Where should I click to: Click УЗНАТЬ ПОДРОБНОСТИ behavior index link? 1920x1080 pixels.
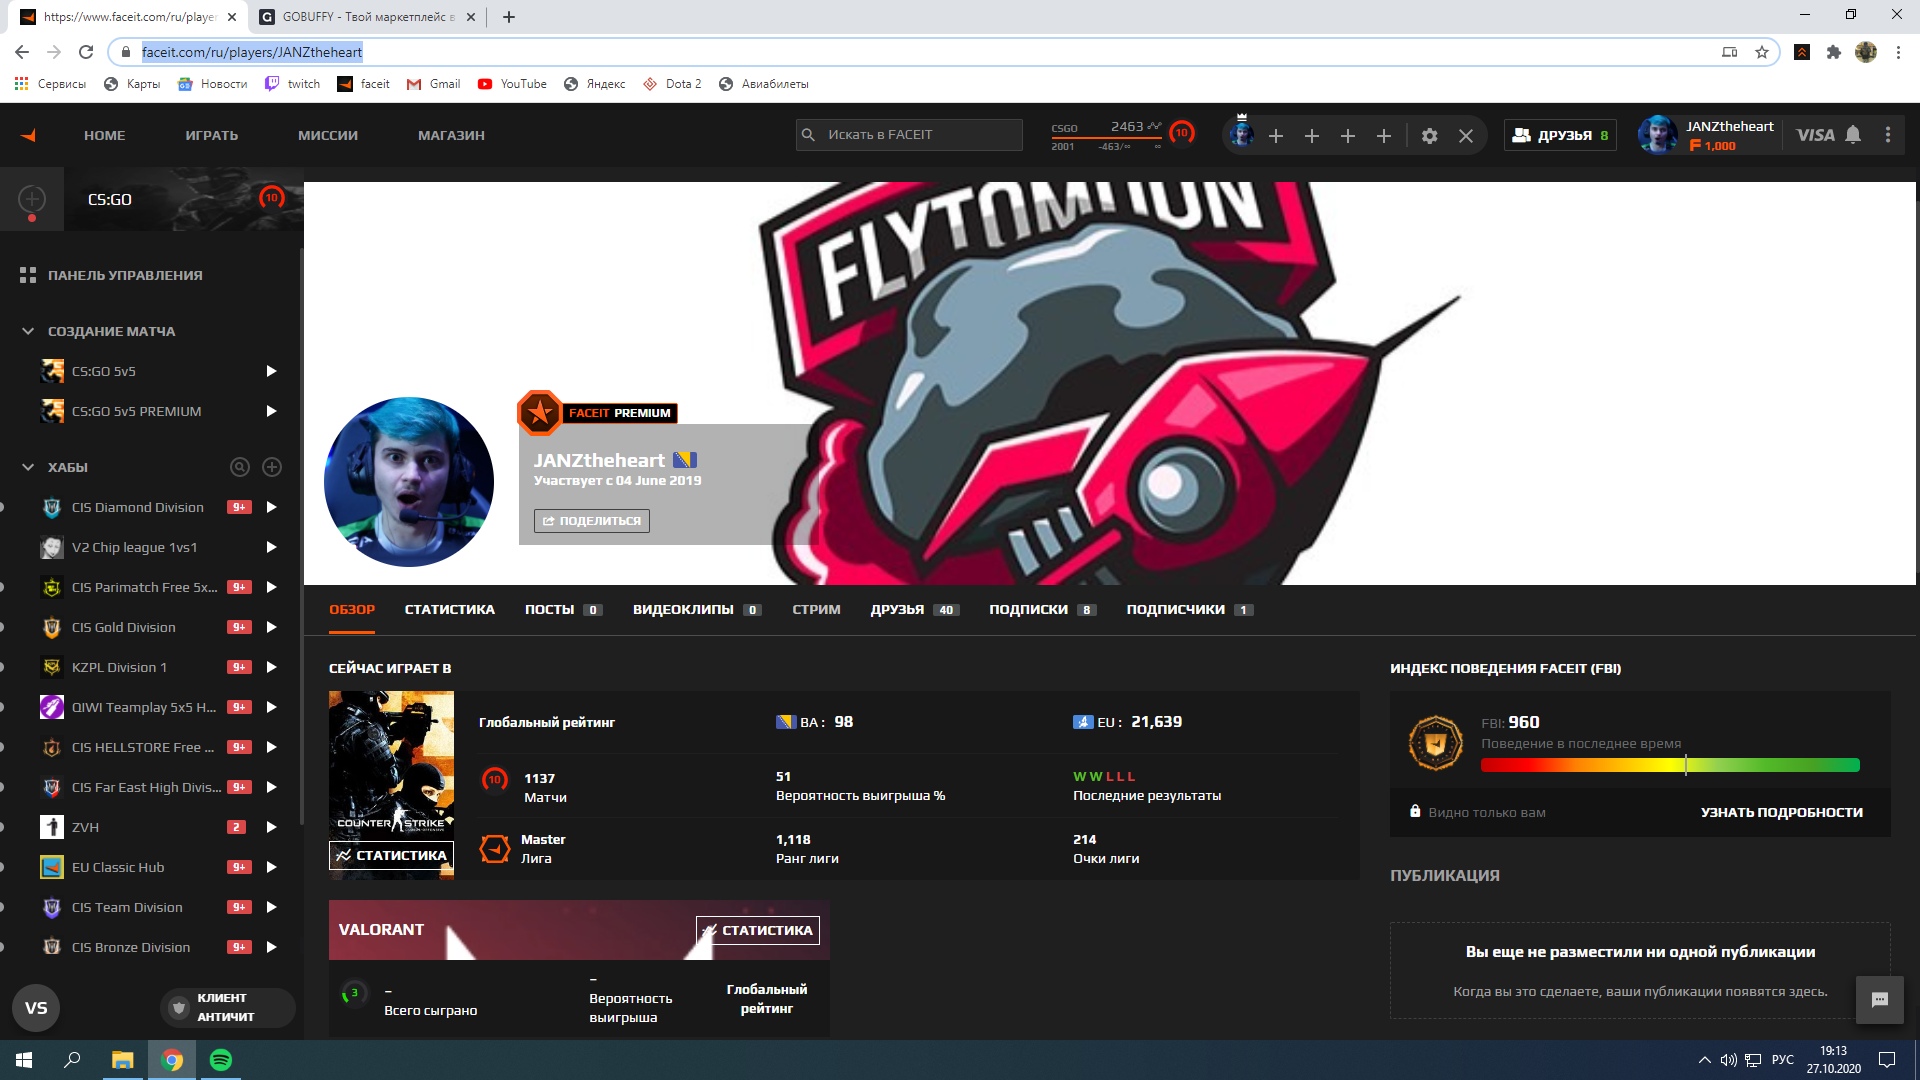click(1783, 812)
